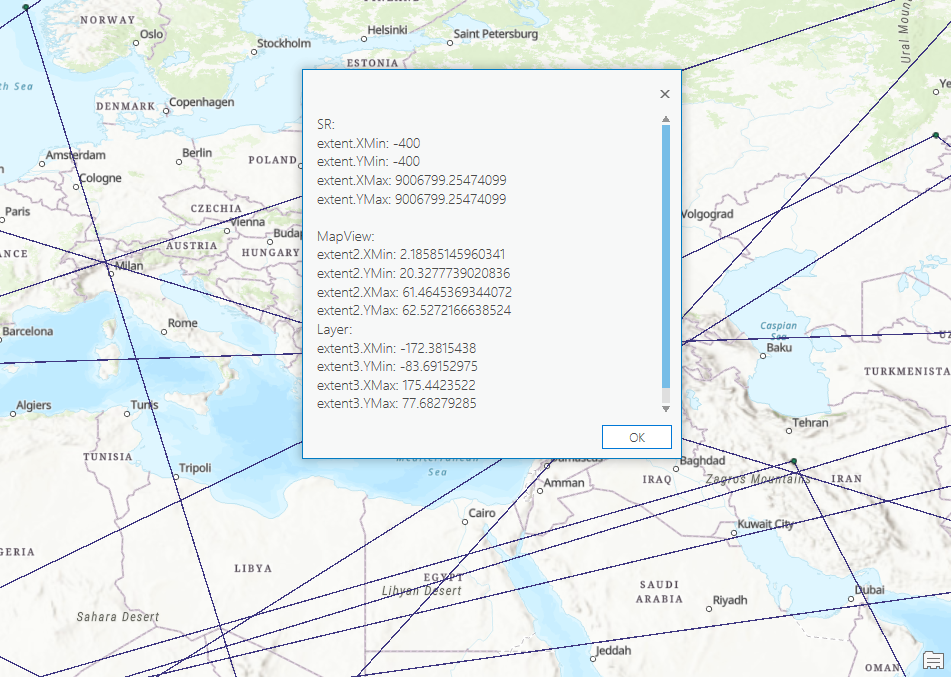Select 'extent2.YMin: 20.3277739020836' line

click(x=413, y=273)
